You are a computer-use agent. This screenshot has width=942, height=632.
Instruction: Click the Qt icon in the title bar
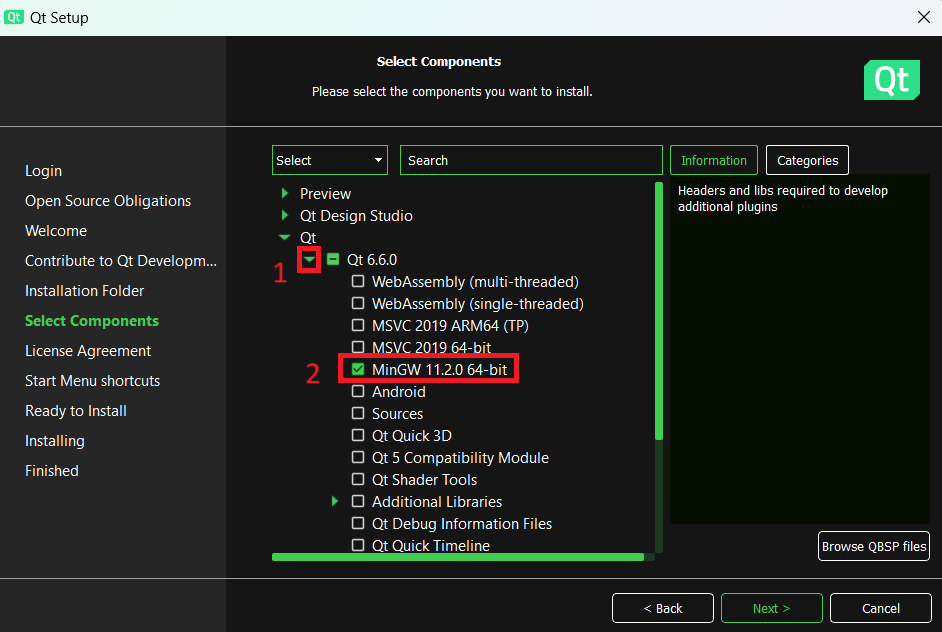coord(14,17)
